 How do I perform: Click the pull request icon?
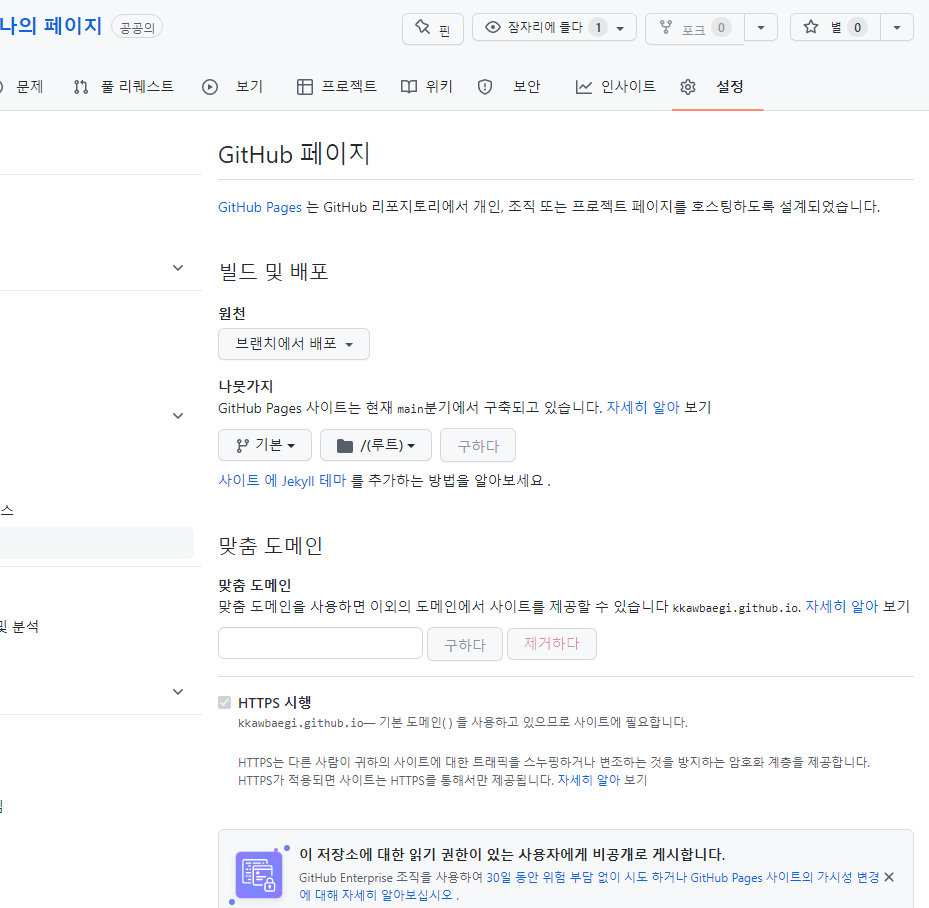point(81,87)
